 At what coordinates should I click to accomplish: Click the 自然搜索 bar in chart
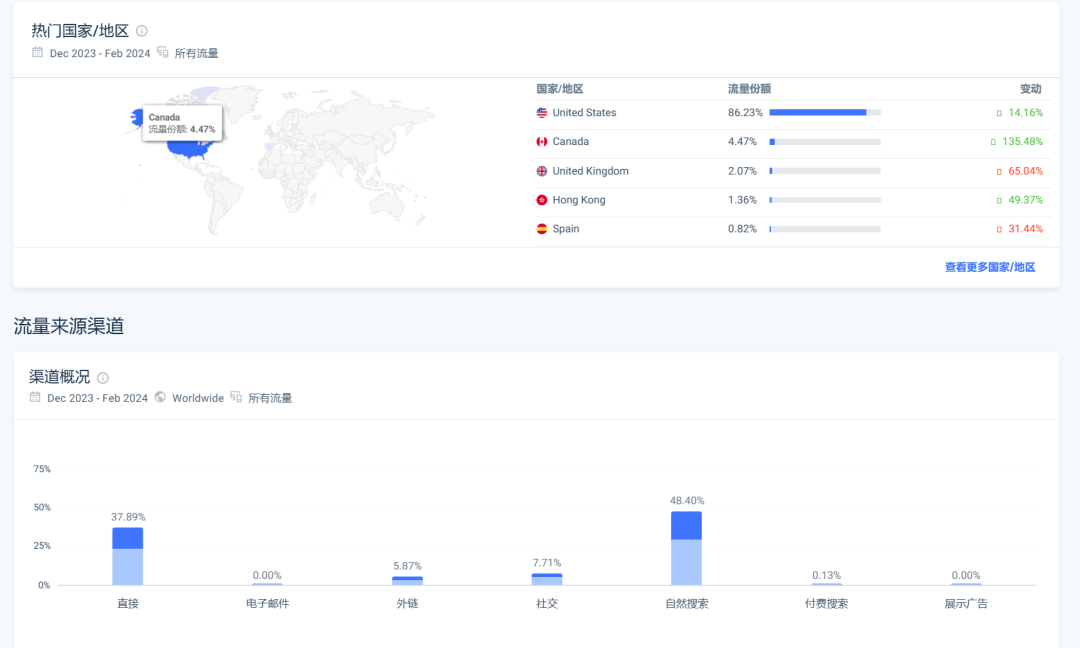[686, 548]
